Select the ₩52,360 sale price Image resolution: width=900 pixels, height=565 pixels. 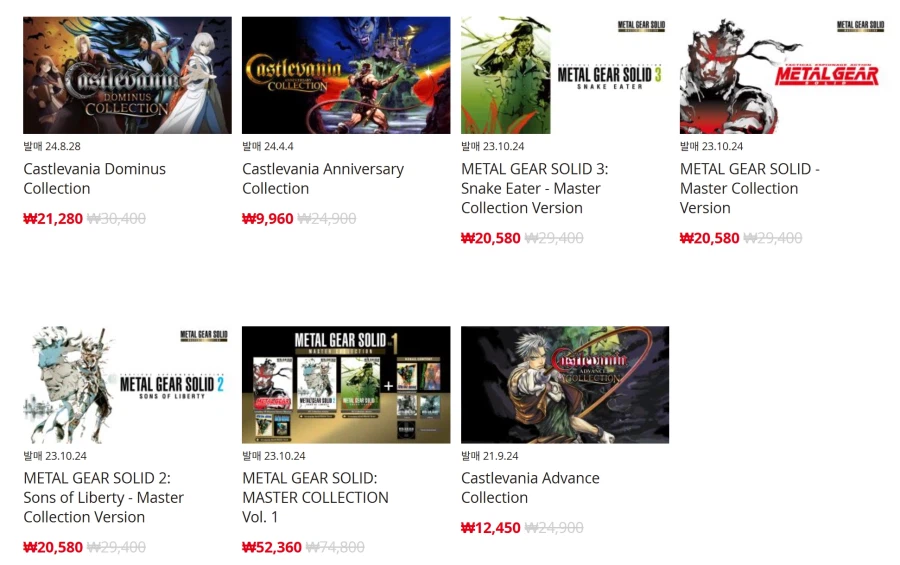coord(271,547)
